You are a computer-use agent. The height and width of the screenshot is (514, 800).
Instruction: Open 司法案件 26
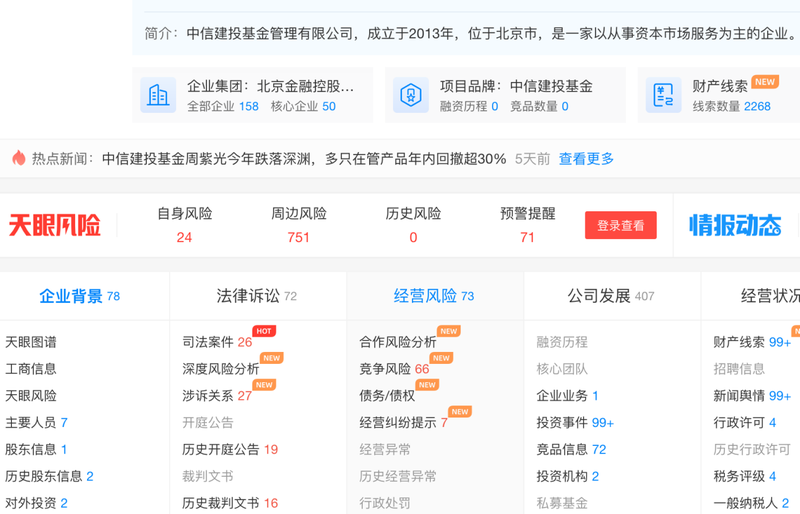pos(217,342)
